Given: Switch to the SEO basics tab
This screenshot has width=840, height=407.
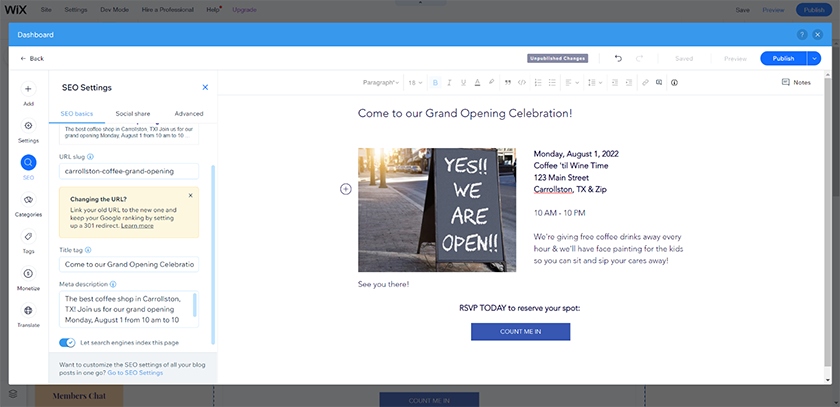Looking at the screenshot, I should tap(77, 114).
